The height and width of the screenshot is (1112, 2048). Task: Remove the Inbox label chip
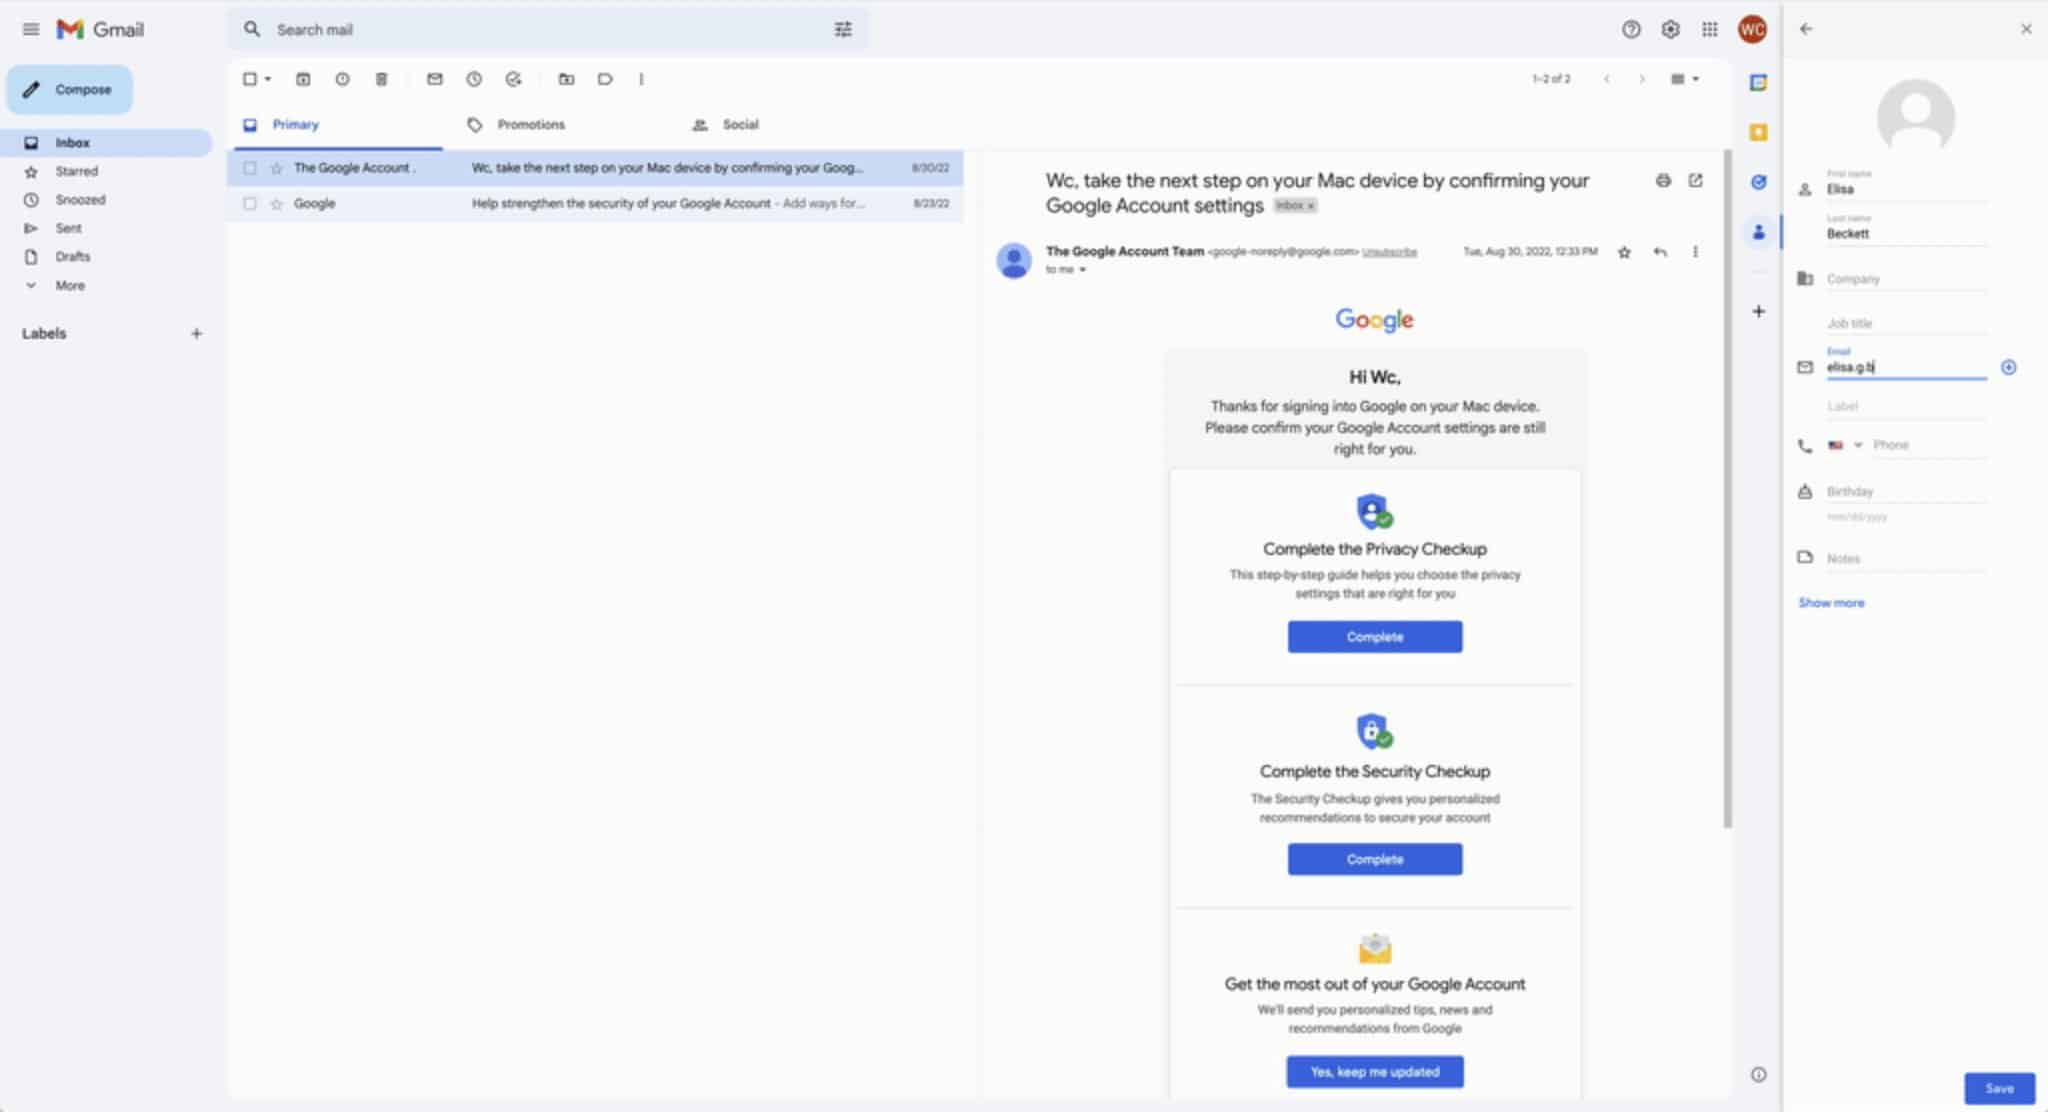tap(1311, 206)
